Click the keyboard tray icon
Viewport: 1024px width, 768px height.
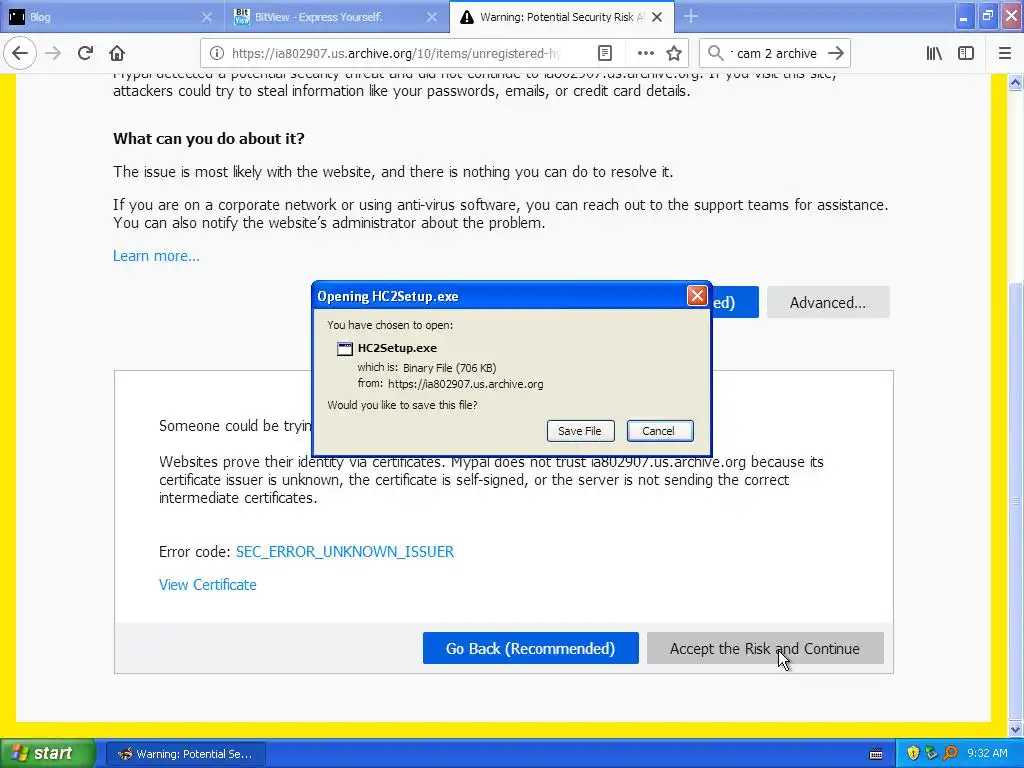coord(876,754)
